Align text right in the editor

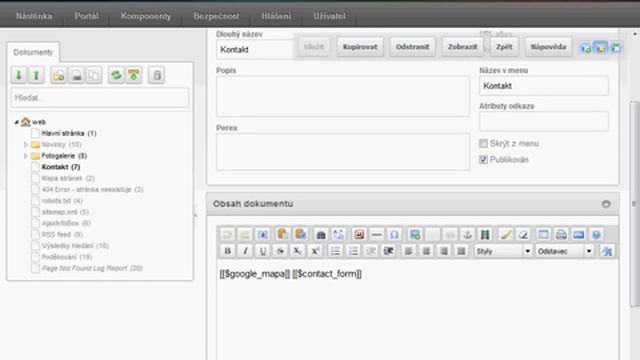444,251
